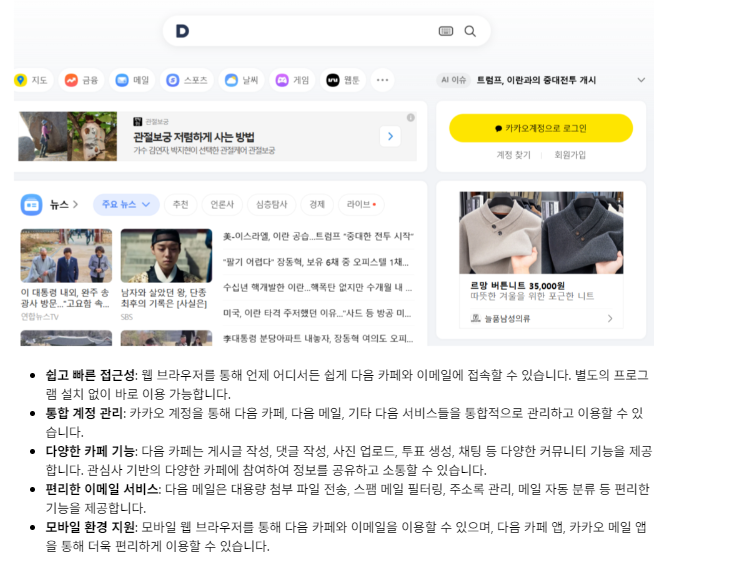Click ad subtext 가수 김연자, 박지현이 선택한

pyautogui.click(x=204, y=150)
